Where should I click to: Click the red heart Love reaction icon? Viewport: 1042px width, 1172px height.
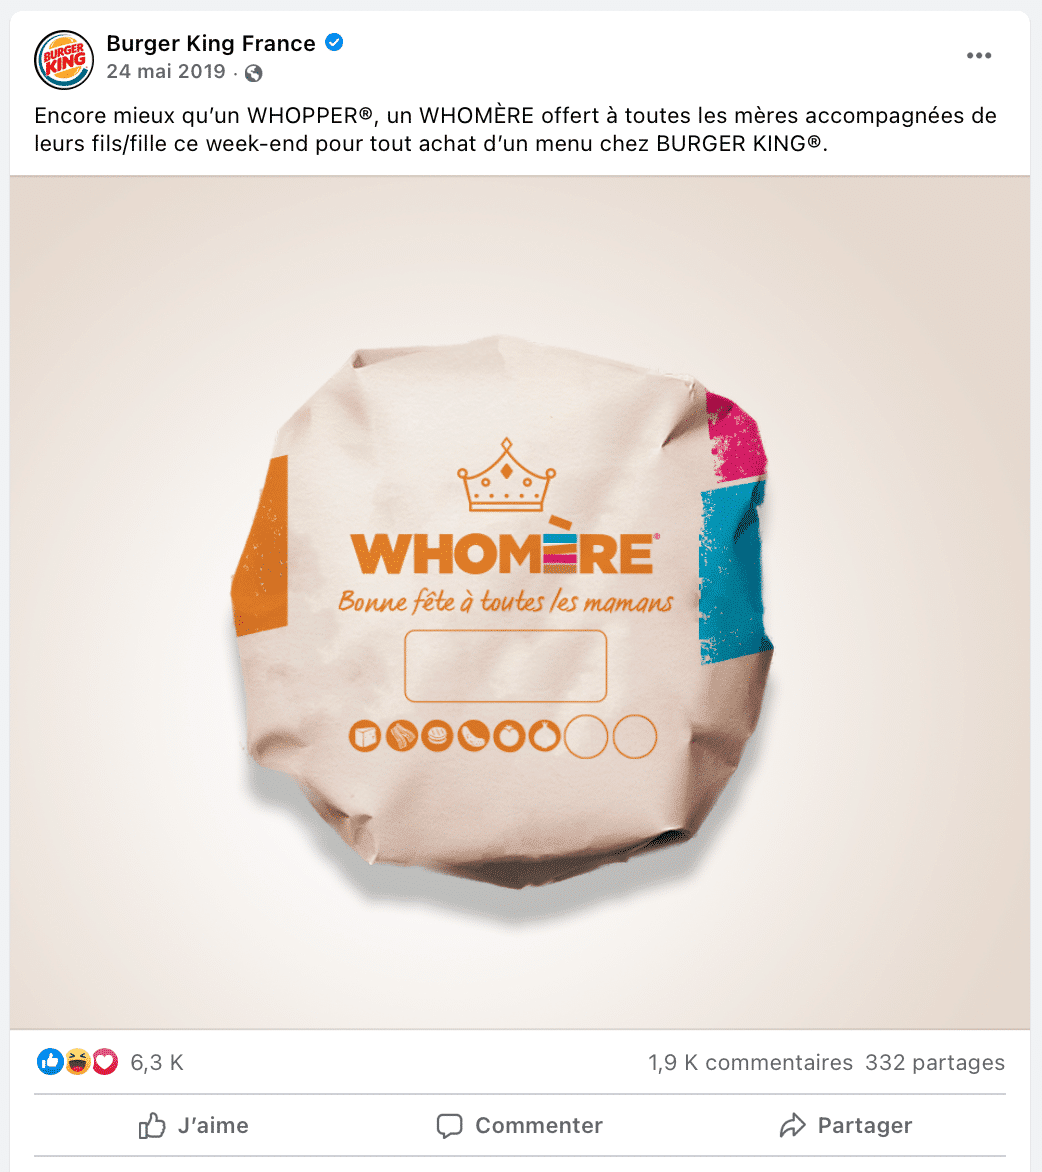[105, 1061]
